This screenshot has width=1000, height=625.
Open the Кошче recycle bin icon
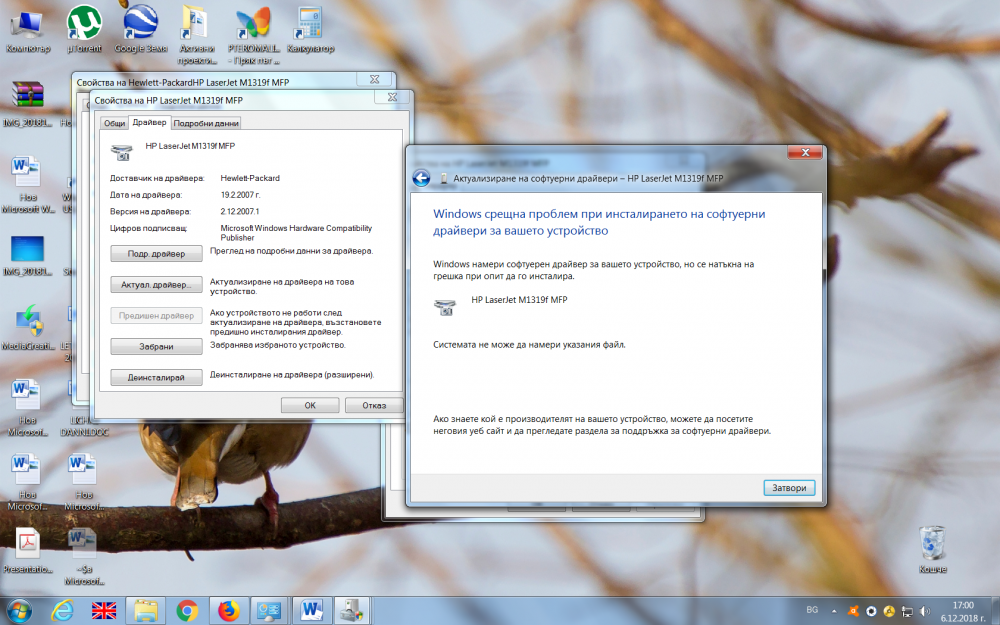932,550
